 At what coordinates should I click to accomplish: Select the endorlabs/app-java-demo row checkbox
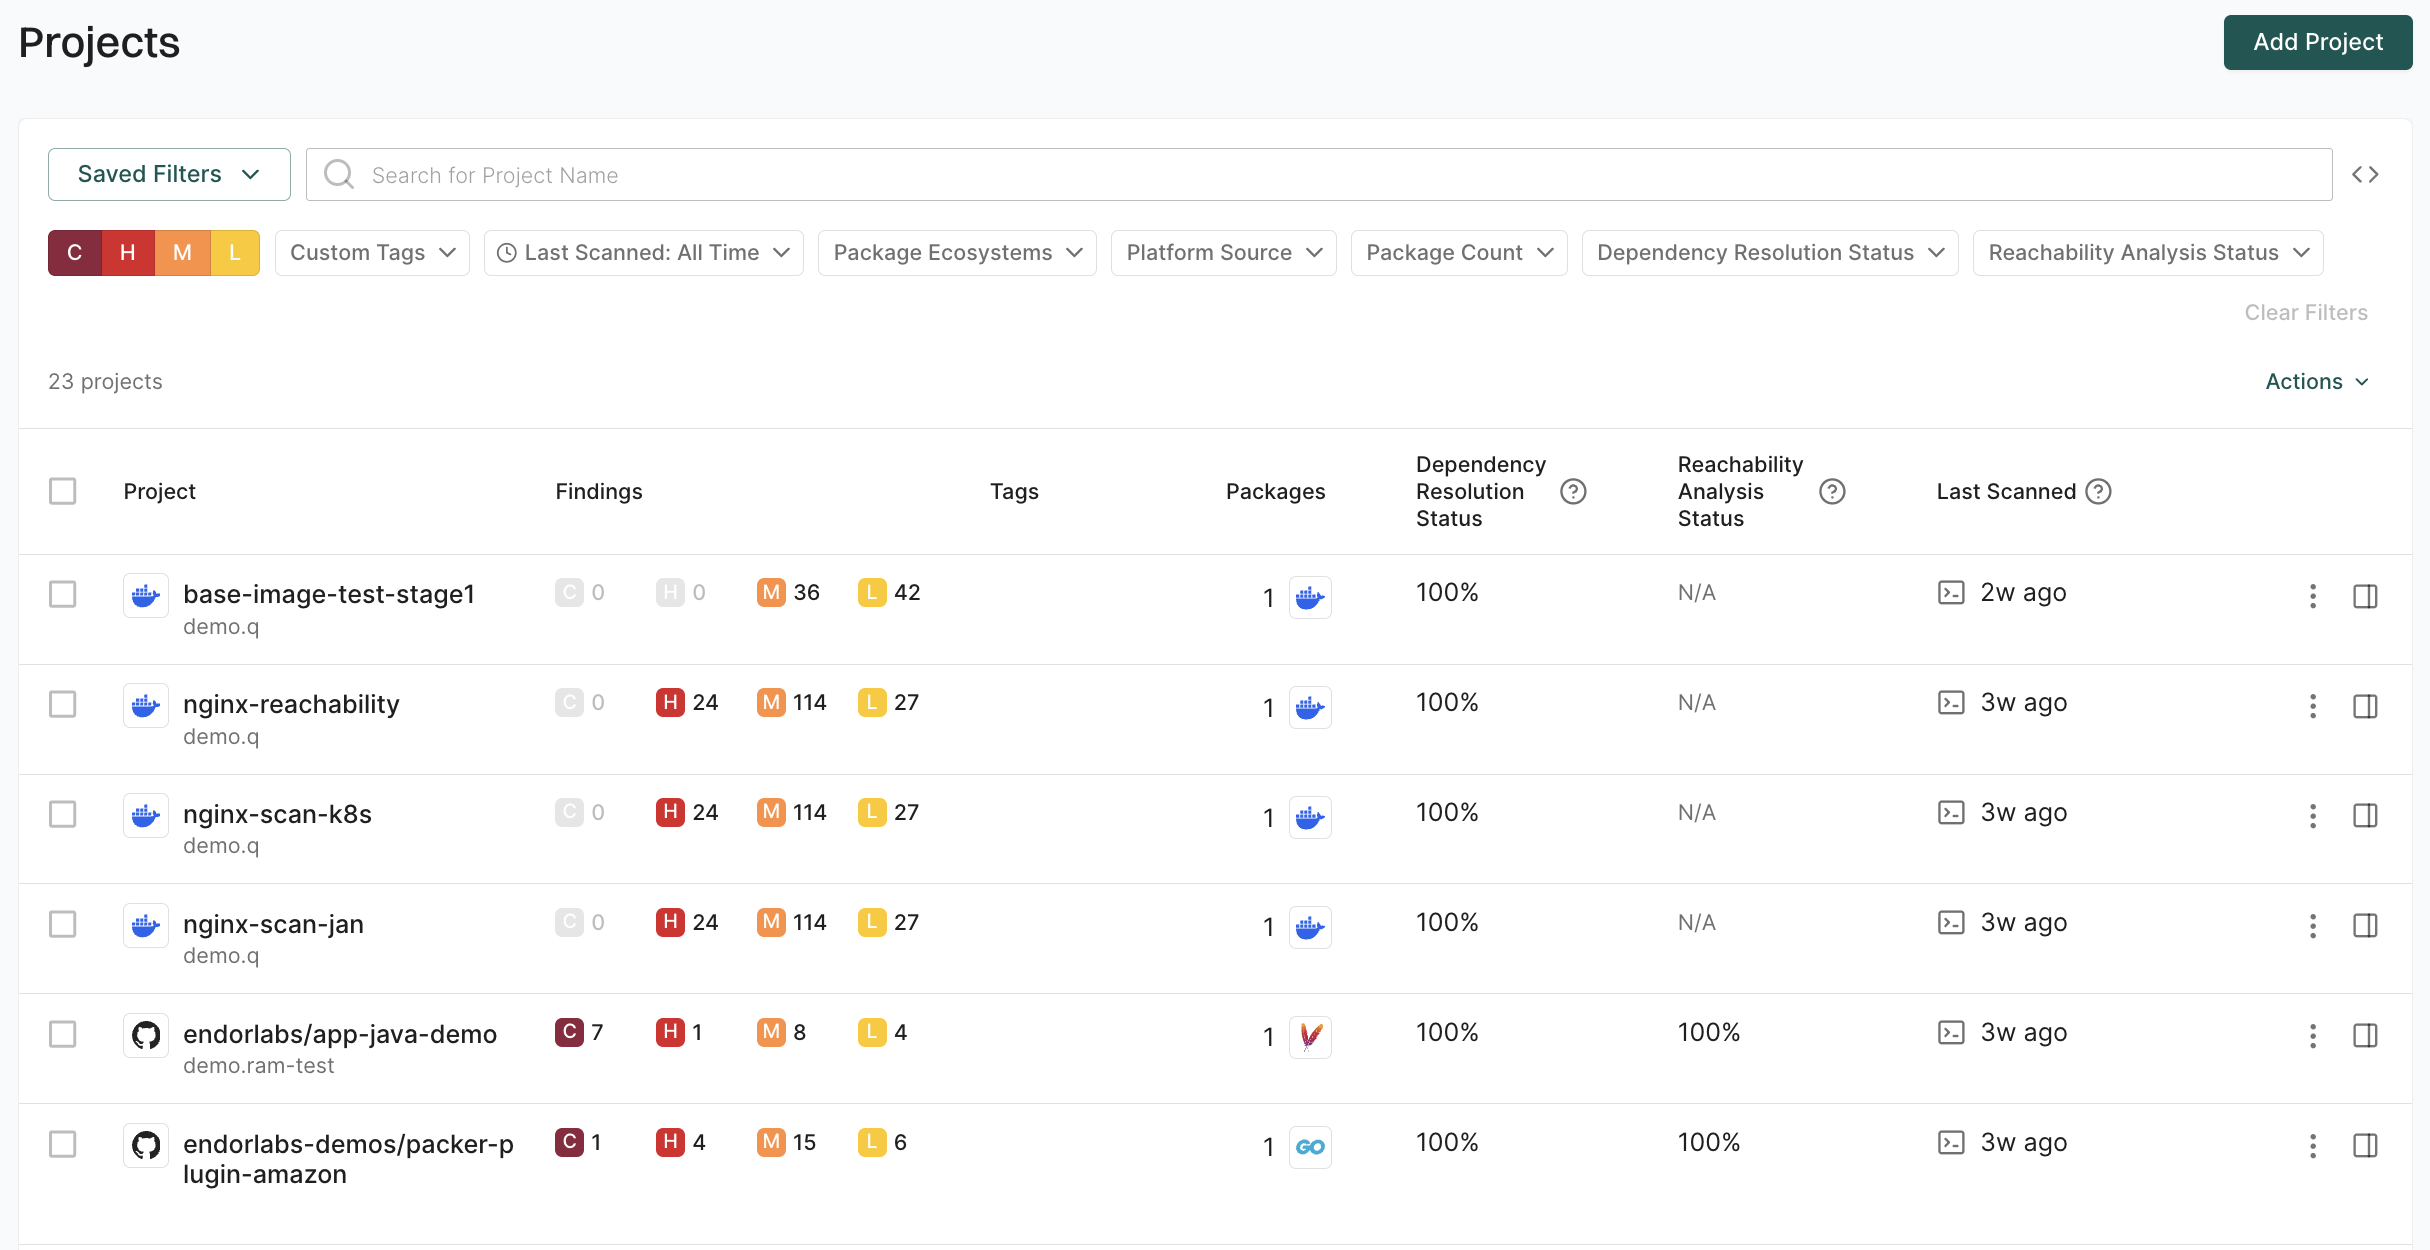pos(63,1034)
